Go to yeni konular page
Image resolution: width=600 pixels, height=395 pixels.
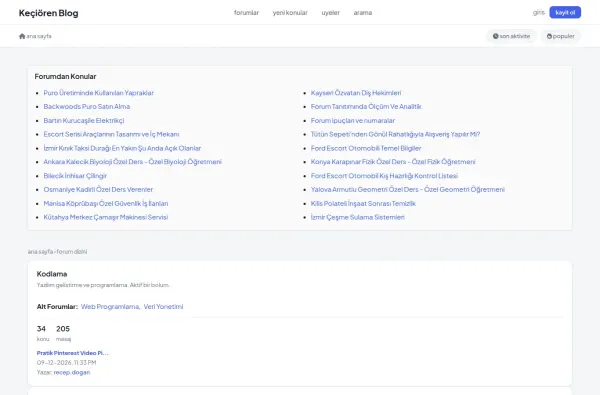[290, 13]
